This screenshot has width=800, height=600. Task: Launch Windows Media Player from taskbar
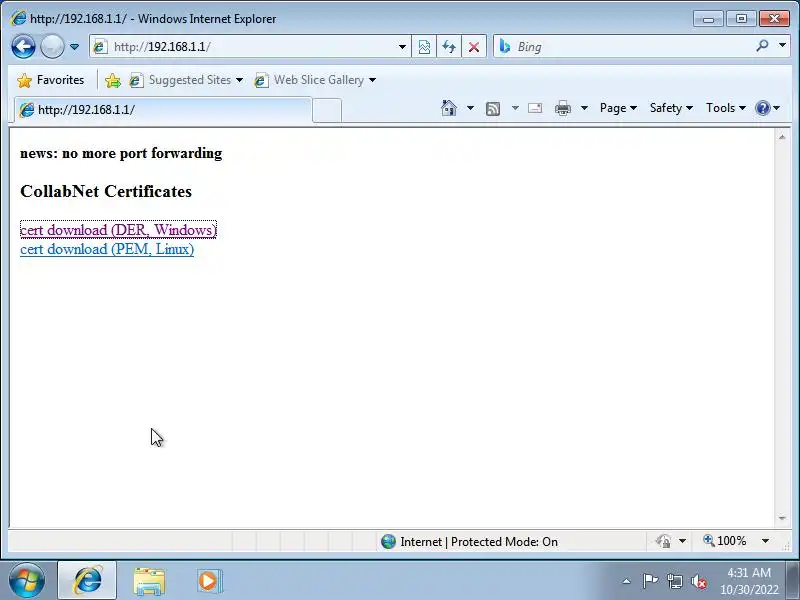click(x=209, y=581)
